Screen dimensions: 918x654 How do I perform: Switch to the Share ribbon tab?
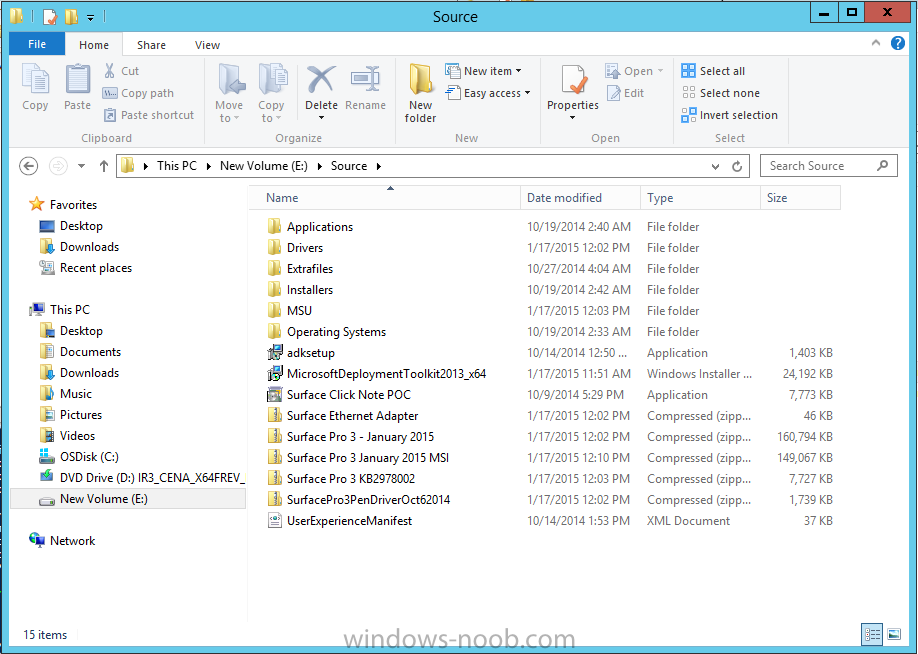pos(151,45)
